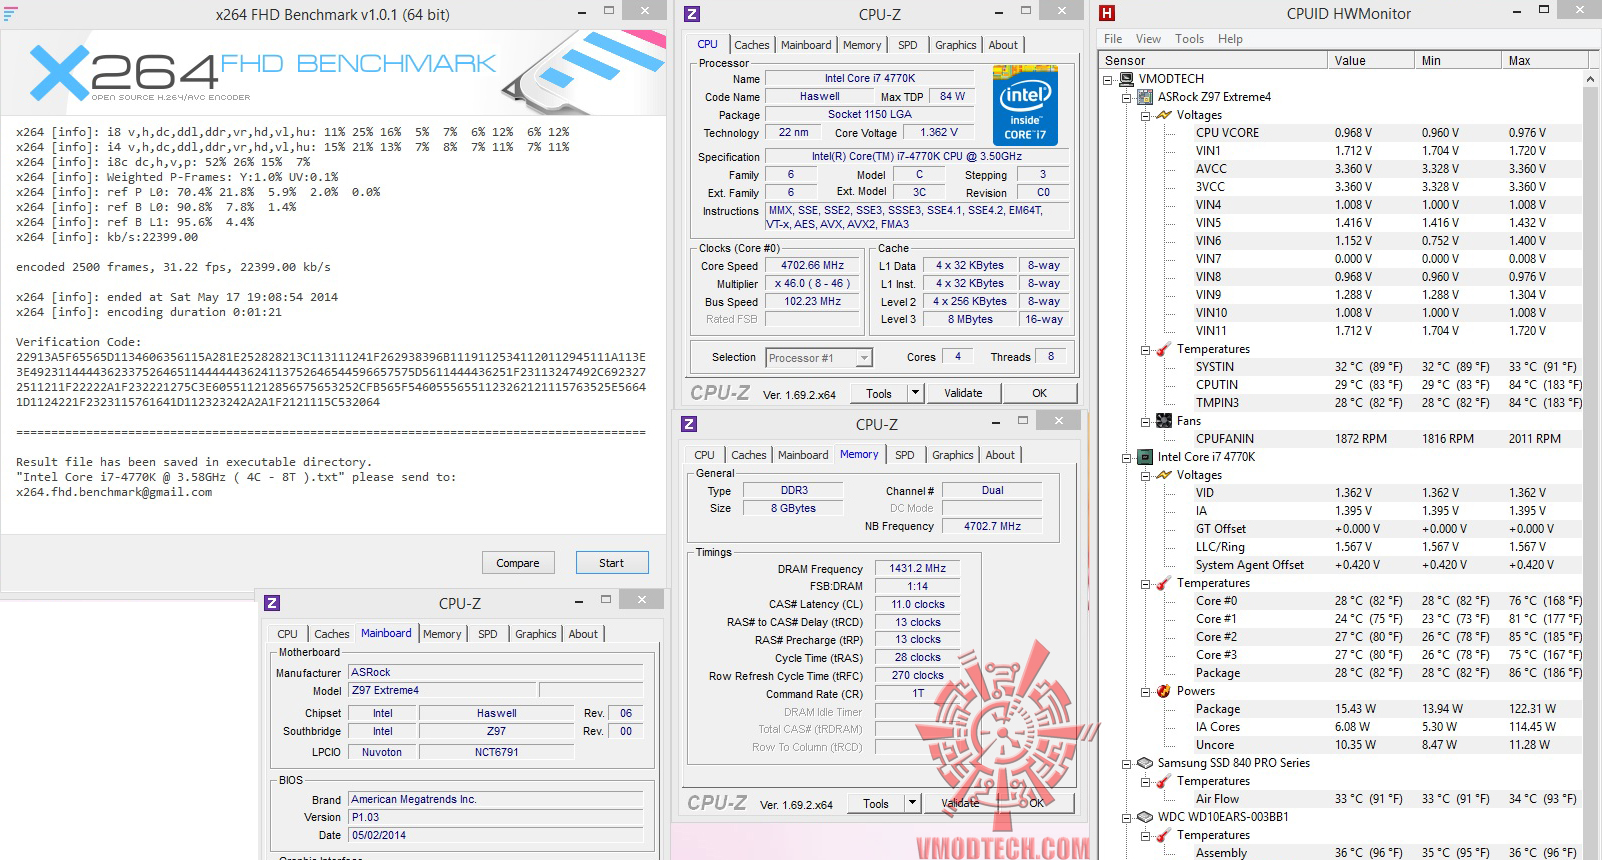Click the Temperatures thermometer icon under ASRock Z97
This screenshot has height=860, width=1602.
1164,349
